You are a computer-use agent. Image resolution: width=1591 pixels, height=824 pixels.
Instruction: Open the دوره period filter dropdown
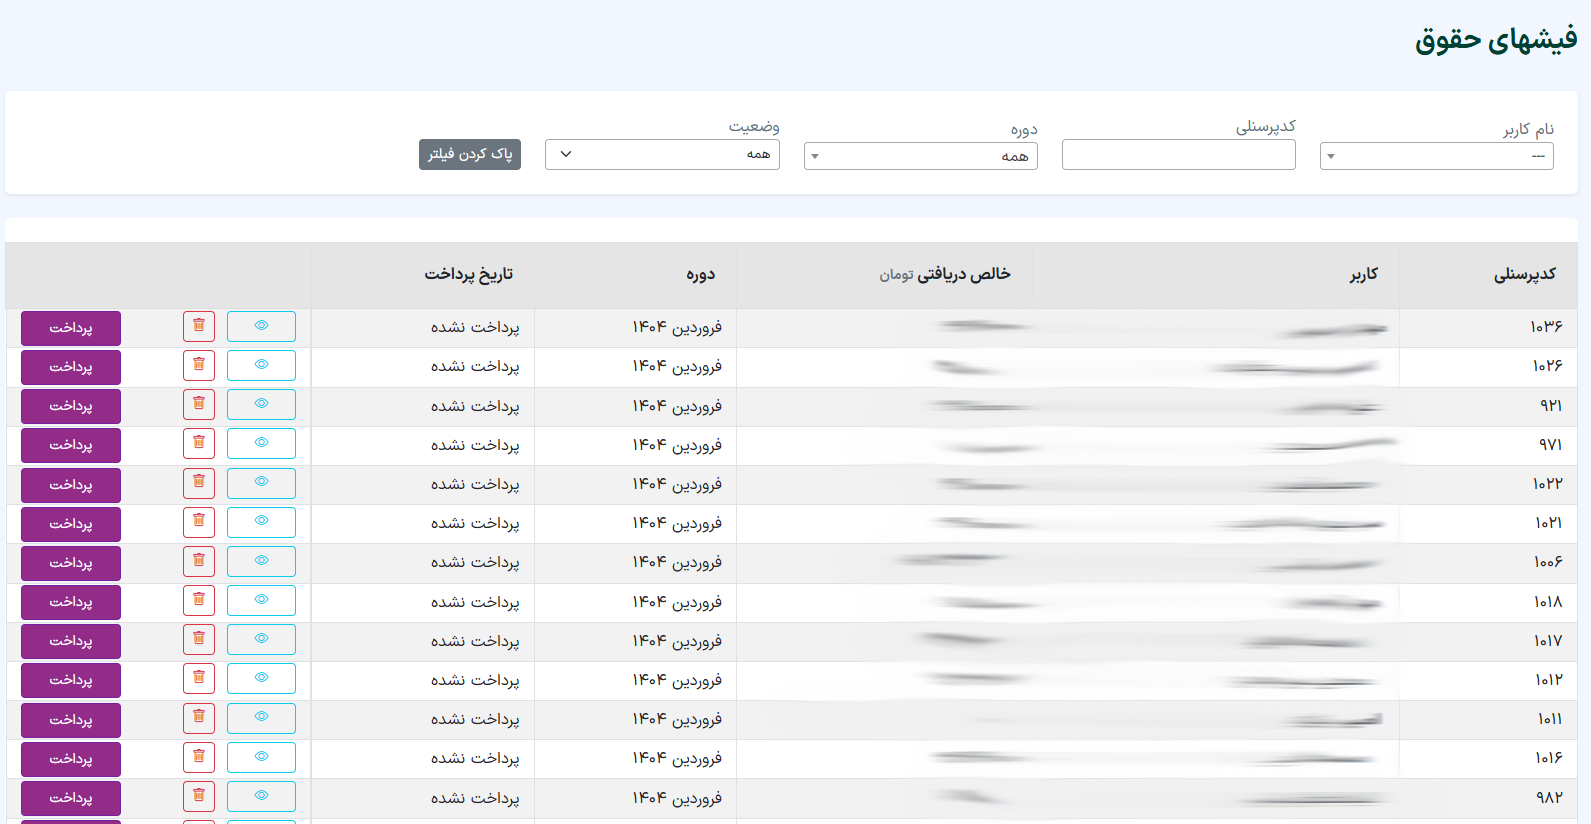tap(920, 156)
